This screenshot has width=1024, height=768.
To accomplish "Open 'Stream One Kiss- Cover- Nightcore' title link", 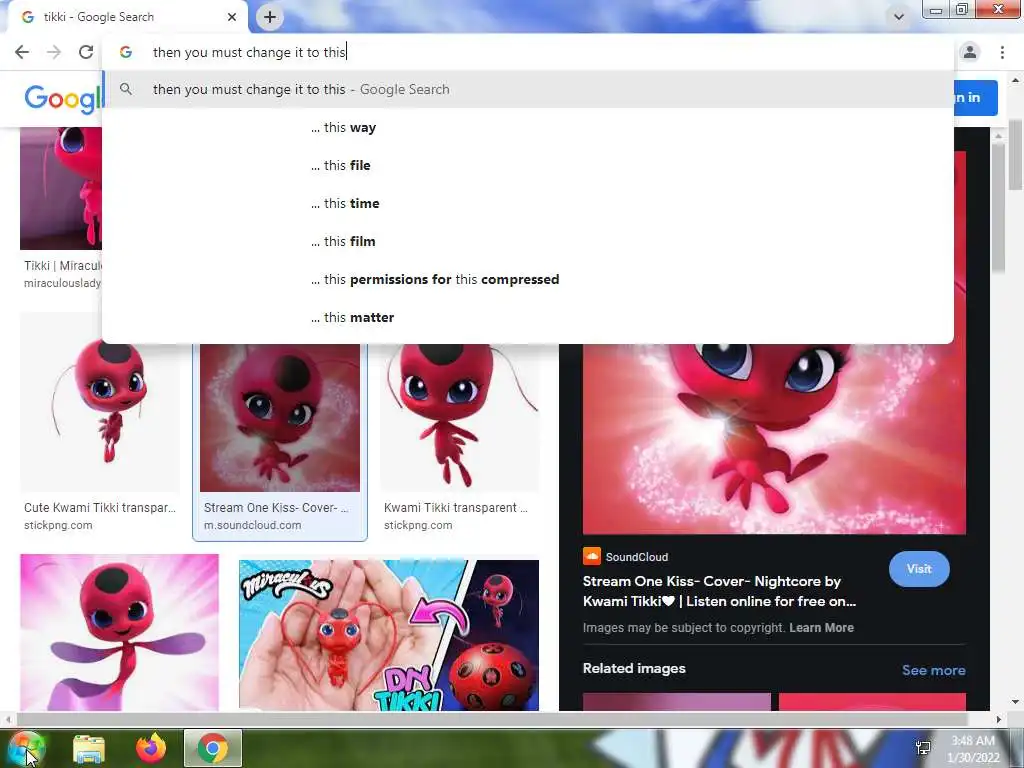I will coord(719,591).
